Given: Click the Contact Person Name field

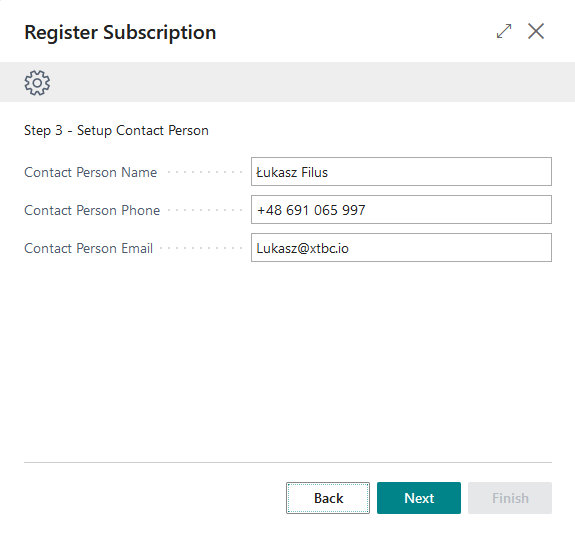Looking at the screenshot, I should click(x=401, y=172).
